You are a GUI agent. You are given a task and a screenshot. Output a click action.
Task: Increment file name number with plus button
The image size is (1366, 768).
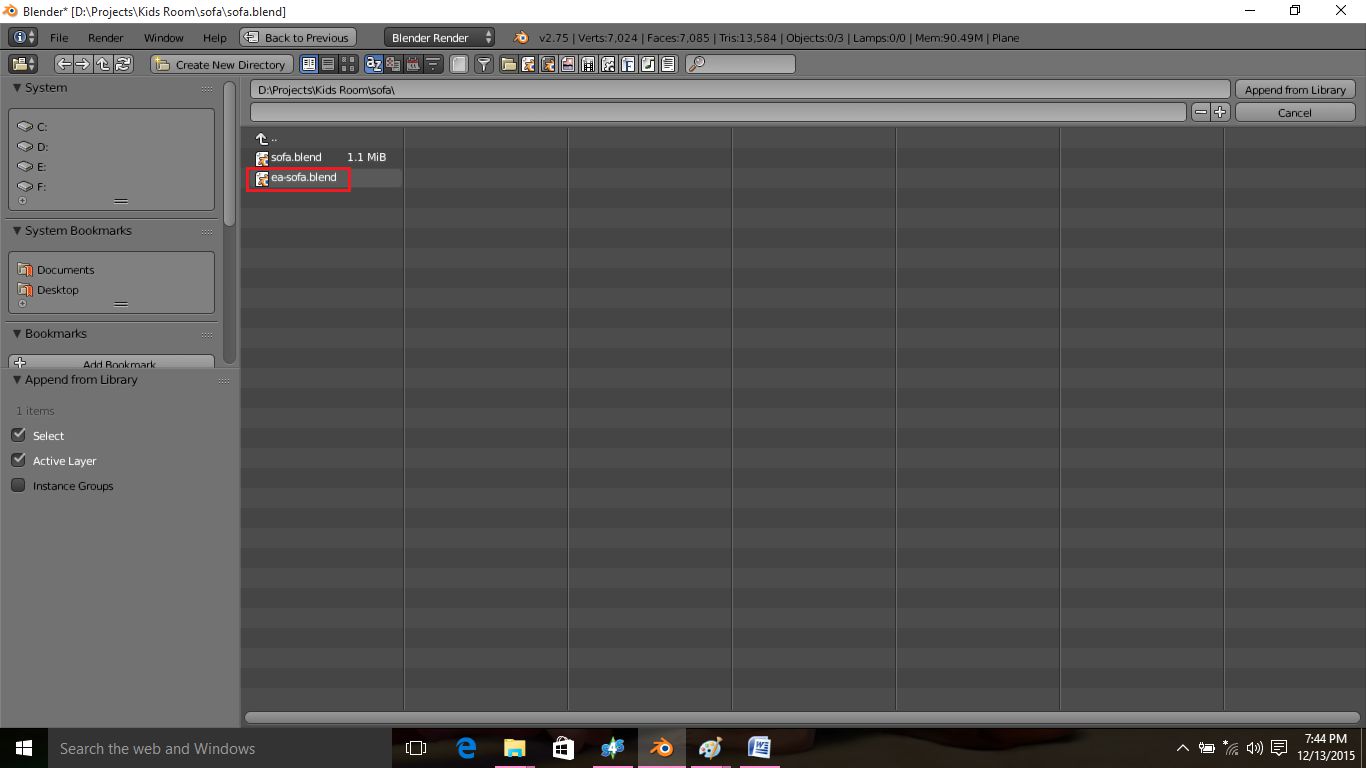tap(1219, 112)
